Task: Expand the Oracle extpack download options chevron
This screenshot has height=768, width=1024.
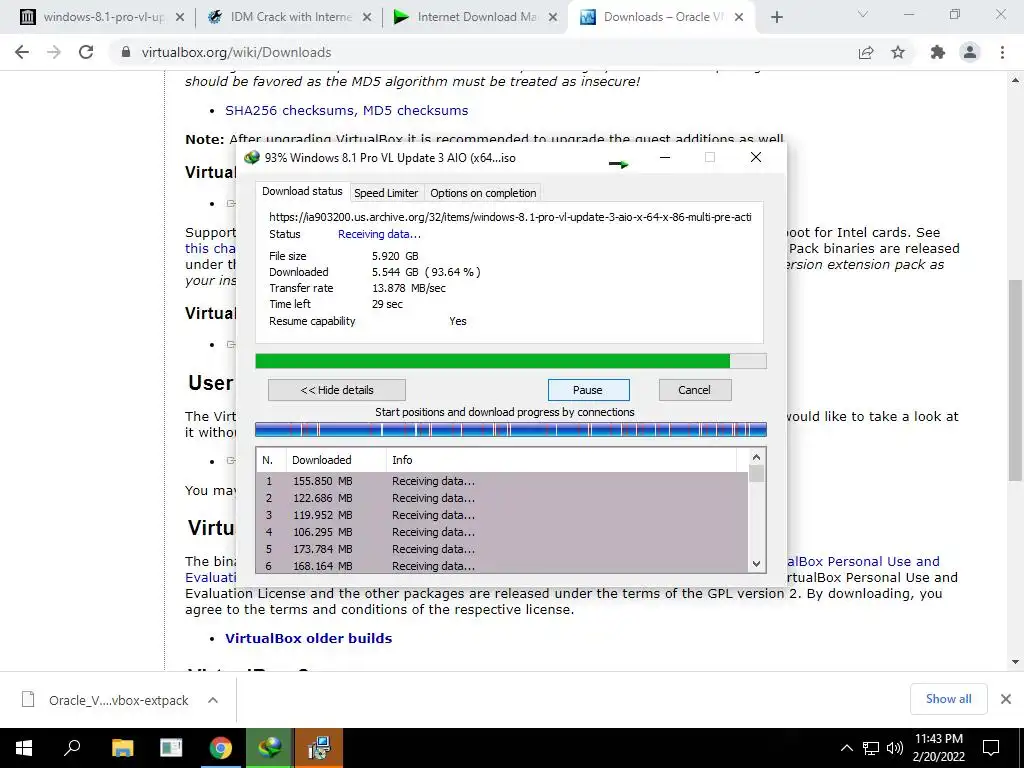Action: coord(213,700)
